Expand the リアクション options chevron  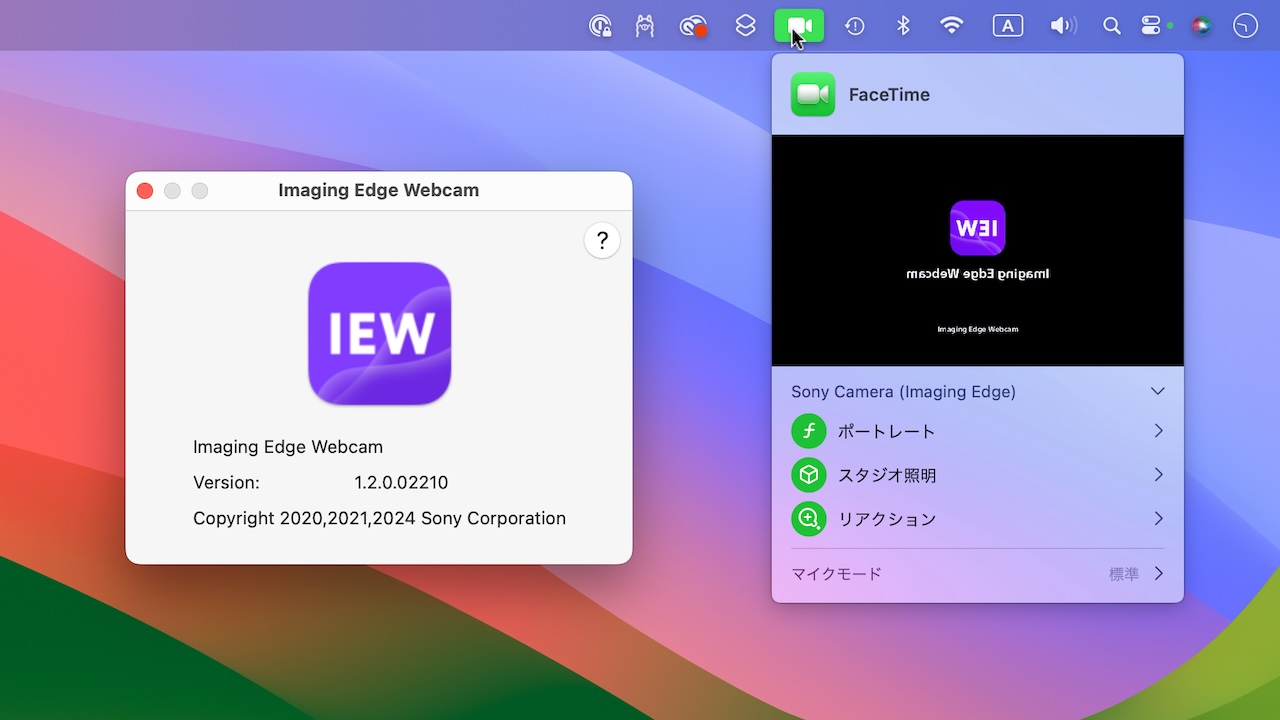click(1159, 519)
